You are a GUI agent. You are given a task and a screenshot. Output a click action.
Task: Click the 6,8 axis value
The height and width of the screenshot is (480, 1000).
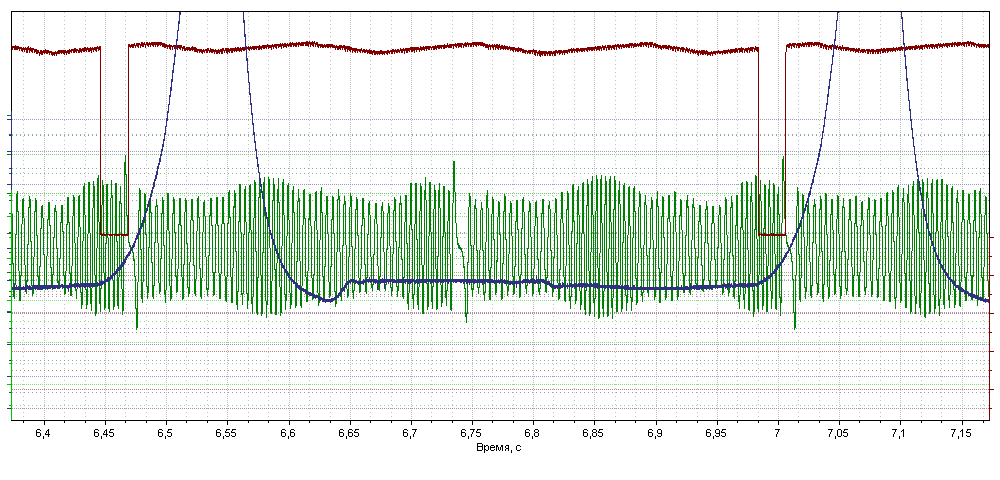533,433
